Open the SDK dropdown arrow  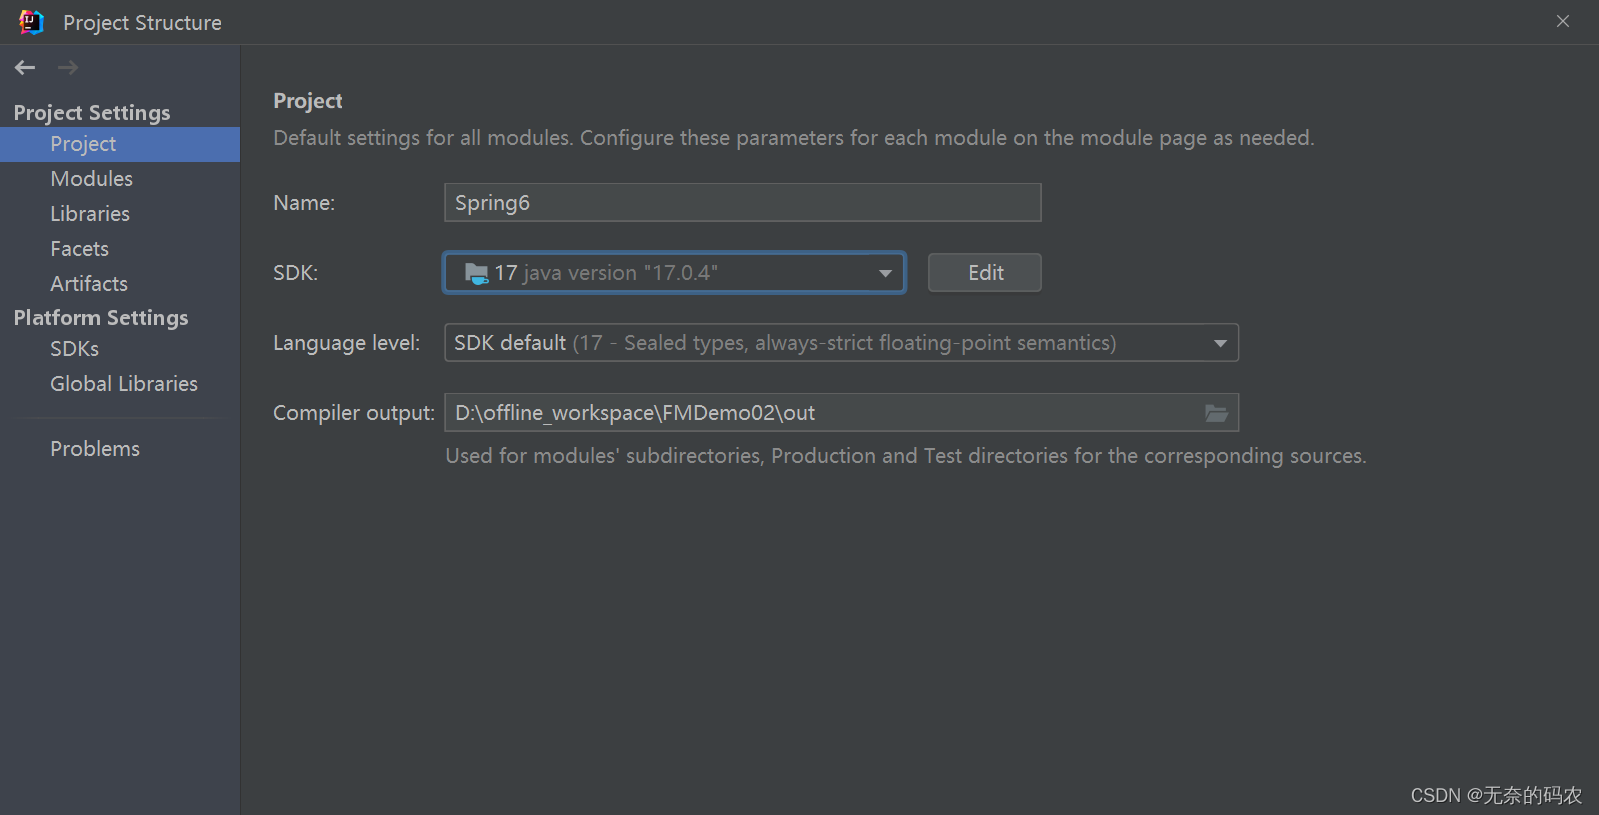885,273
